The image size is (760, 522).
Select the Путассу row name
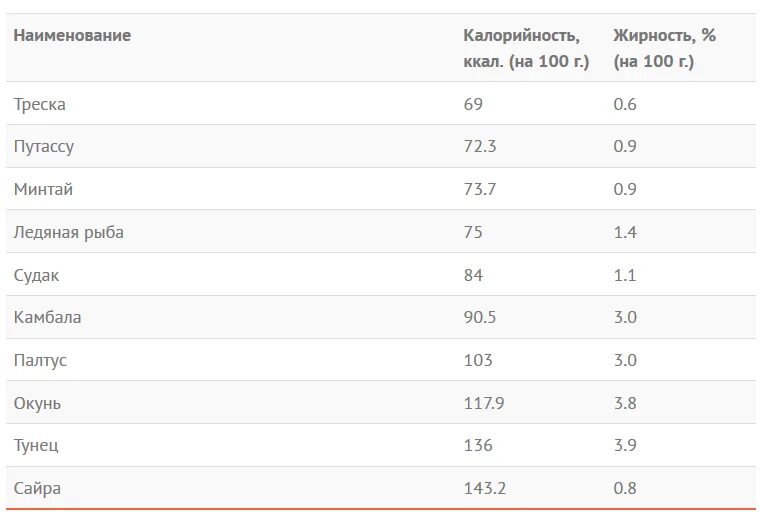click(x=44, y=147)
